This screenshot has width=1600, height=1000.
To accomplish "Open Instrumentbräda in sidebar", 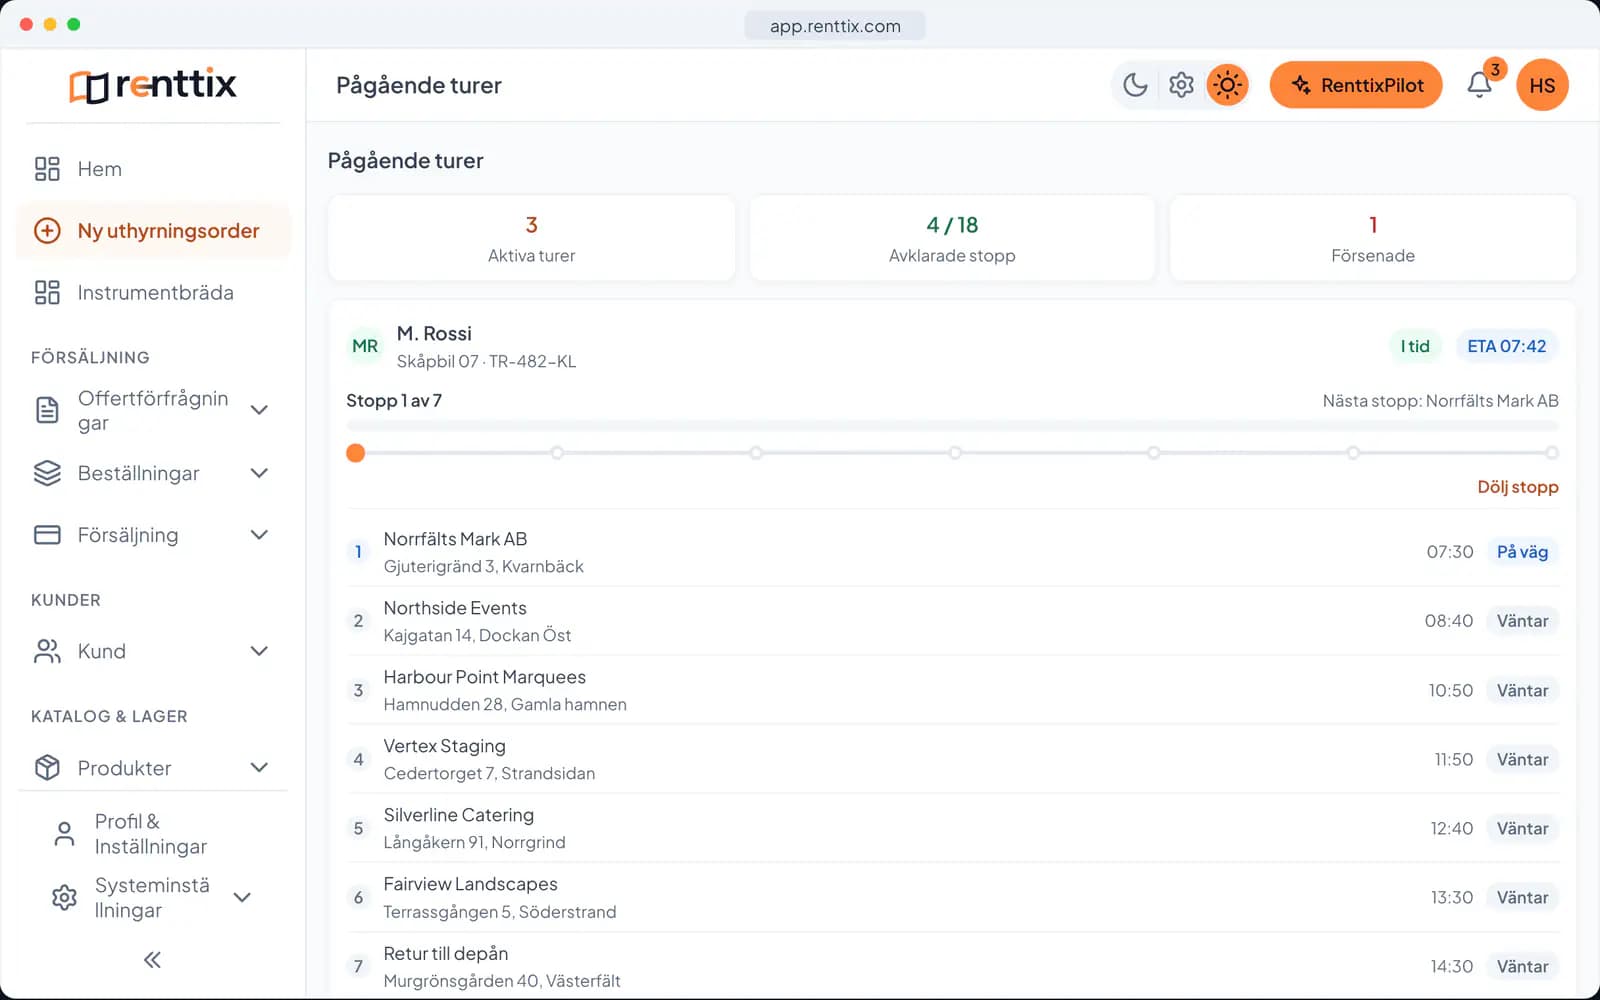I will pos(153,293).
